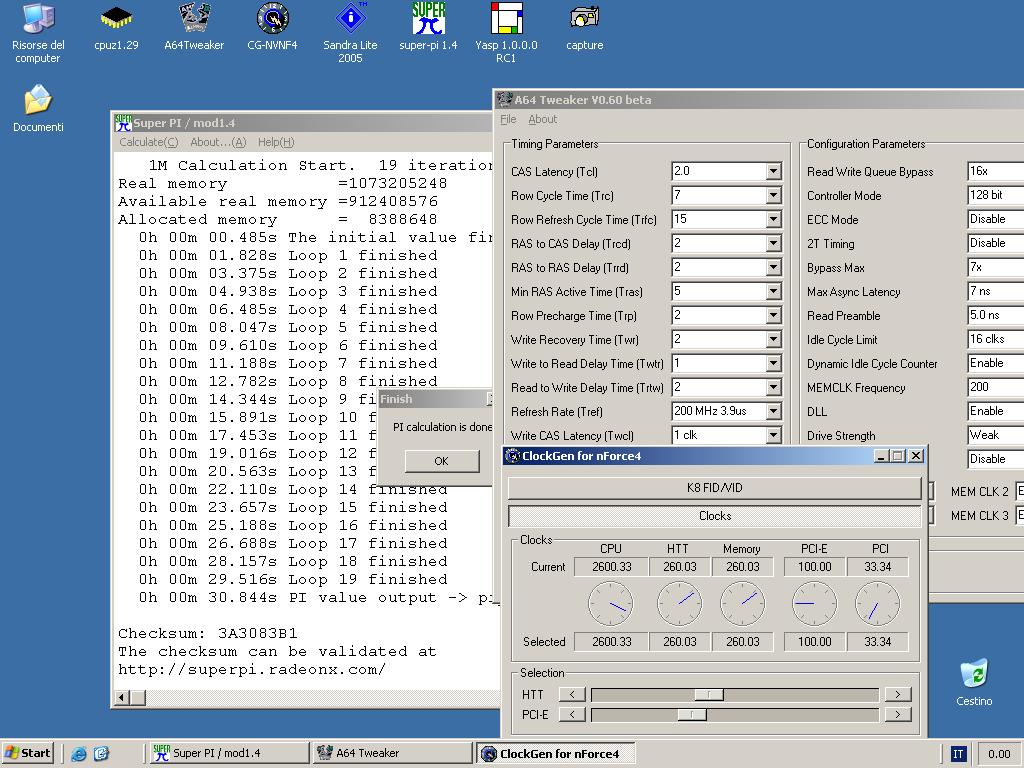Launch CG-NVNF4 desktop icon
The width and height of the screenshot is (1024, 768).
click(x=272, y=27)
